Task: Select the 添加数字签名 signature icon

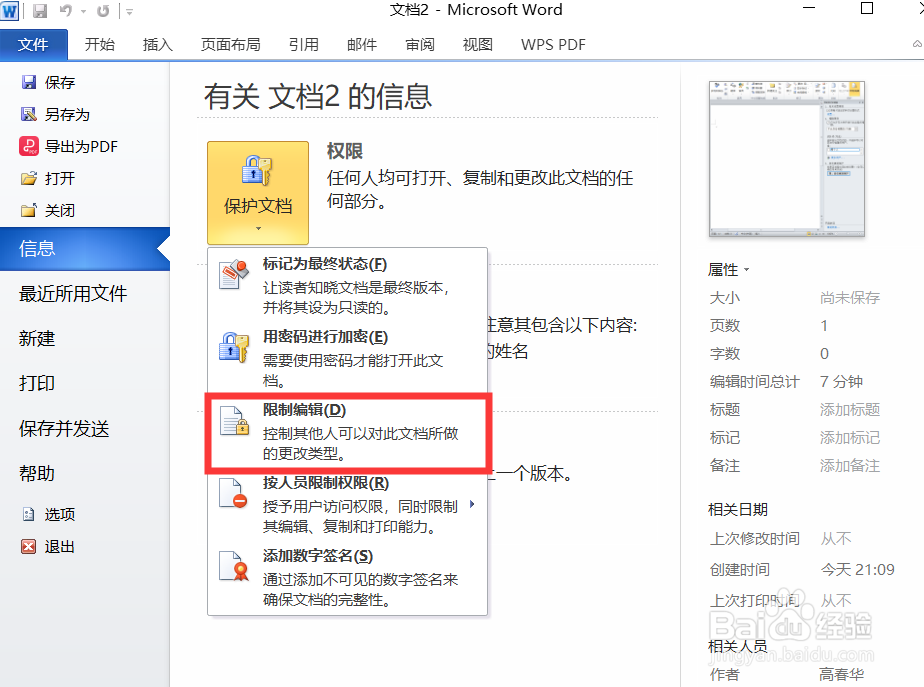Action: [x=232, y=566]
